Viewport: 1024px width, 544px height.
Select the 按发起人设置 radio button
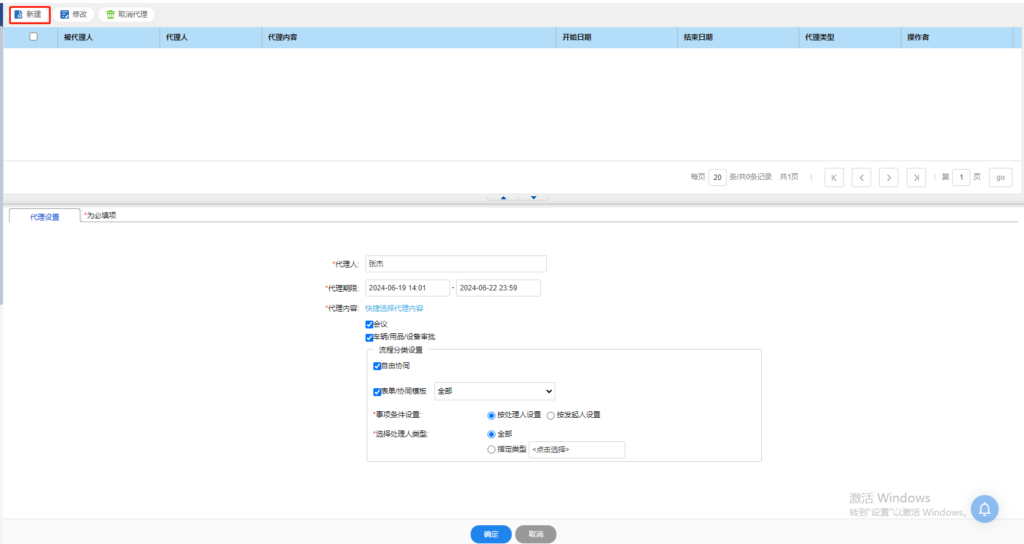coord(551,414)
